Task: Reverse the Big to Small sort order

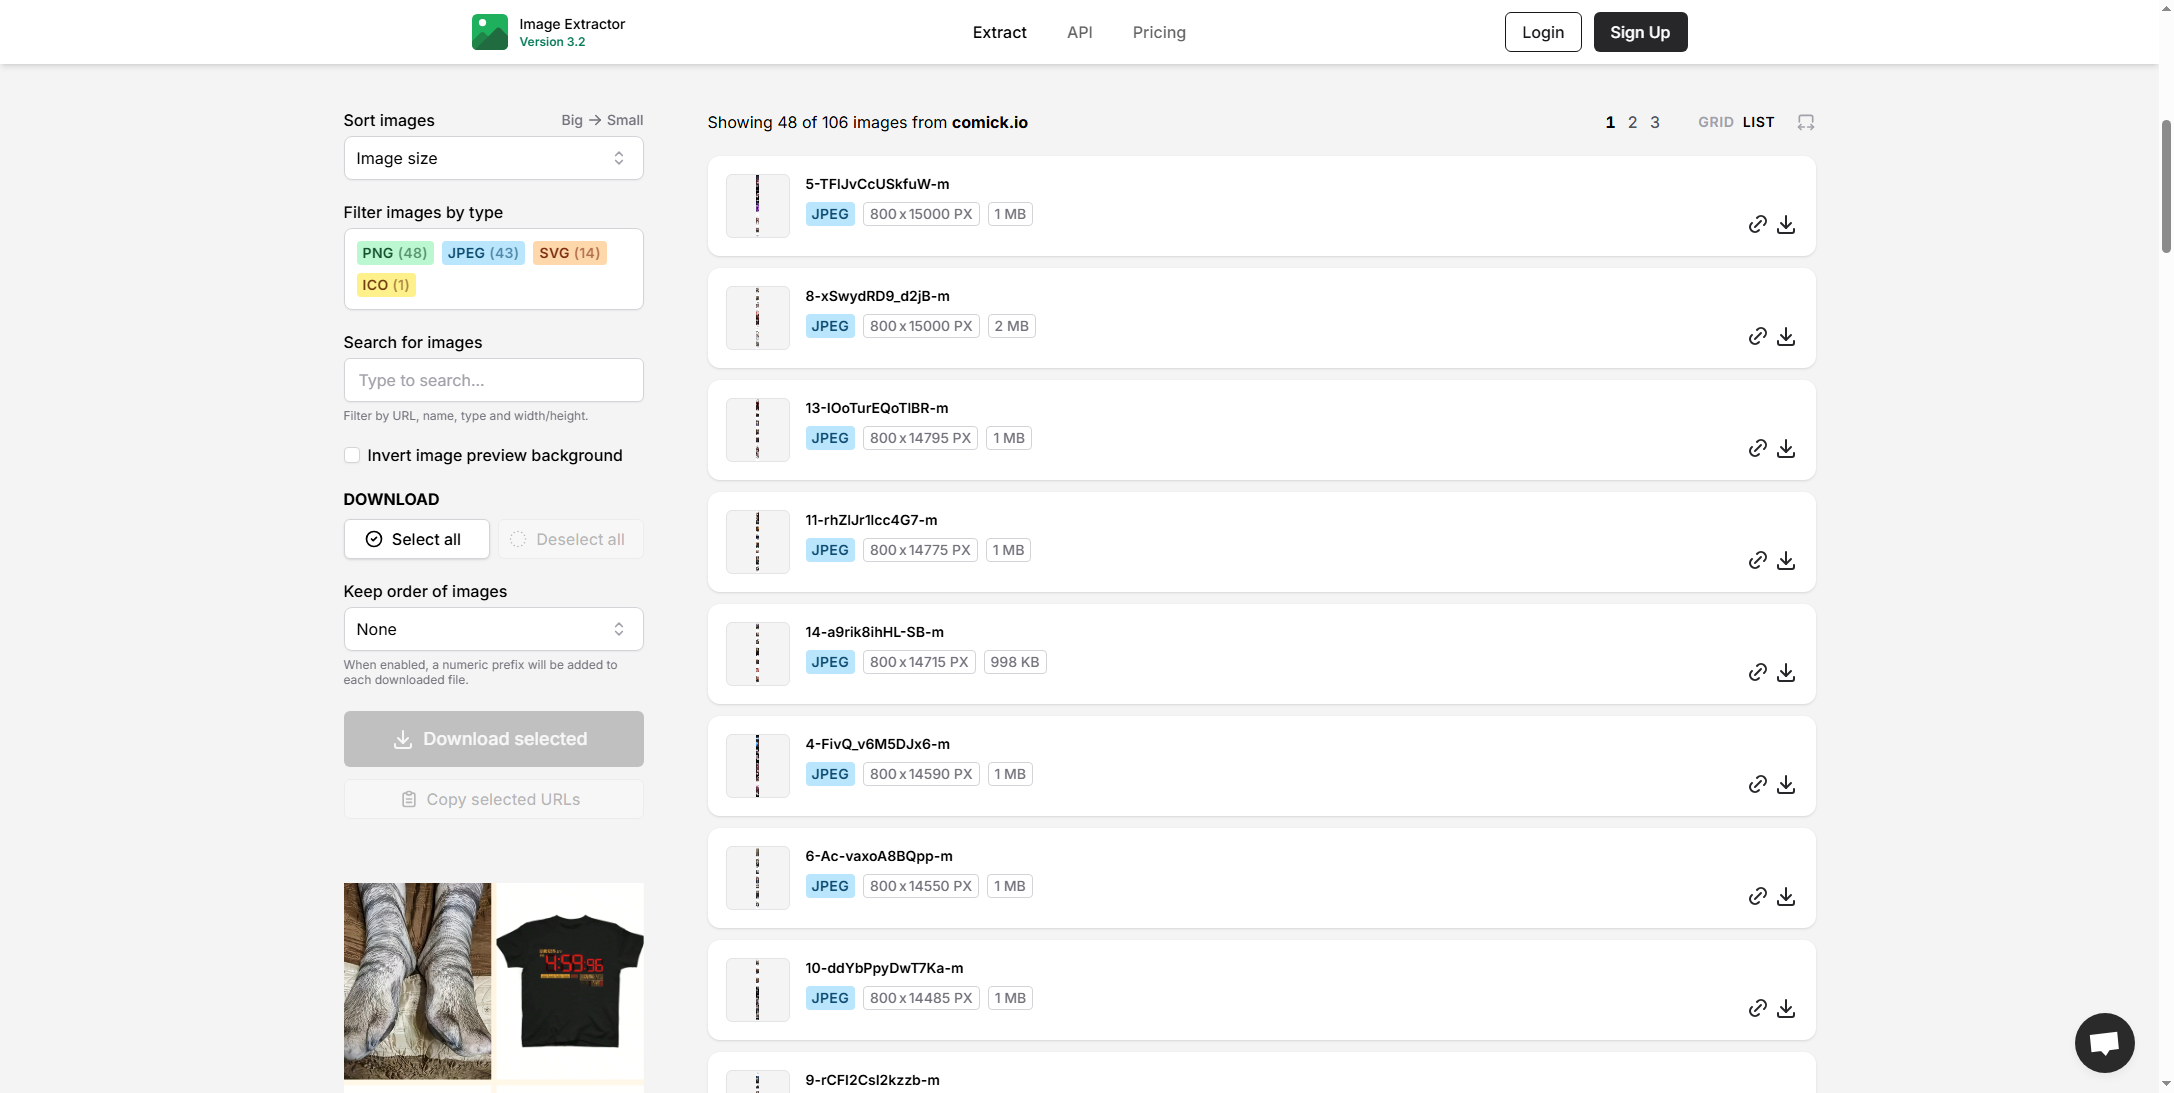Action: click(x=602, y=120)
